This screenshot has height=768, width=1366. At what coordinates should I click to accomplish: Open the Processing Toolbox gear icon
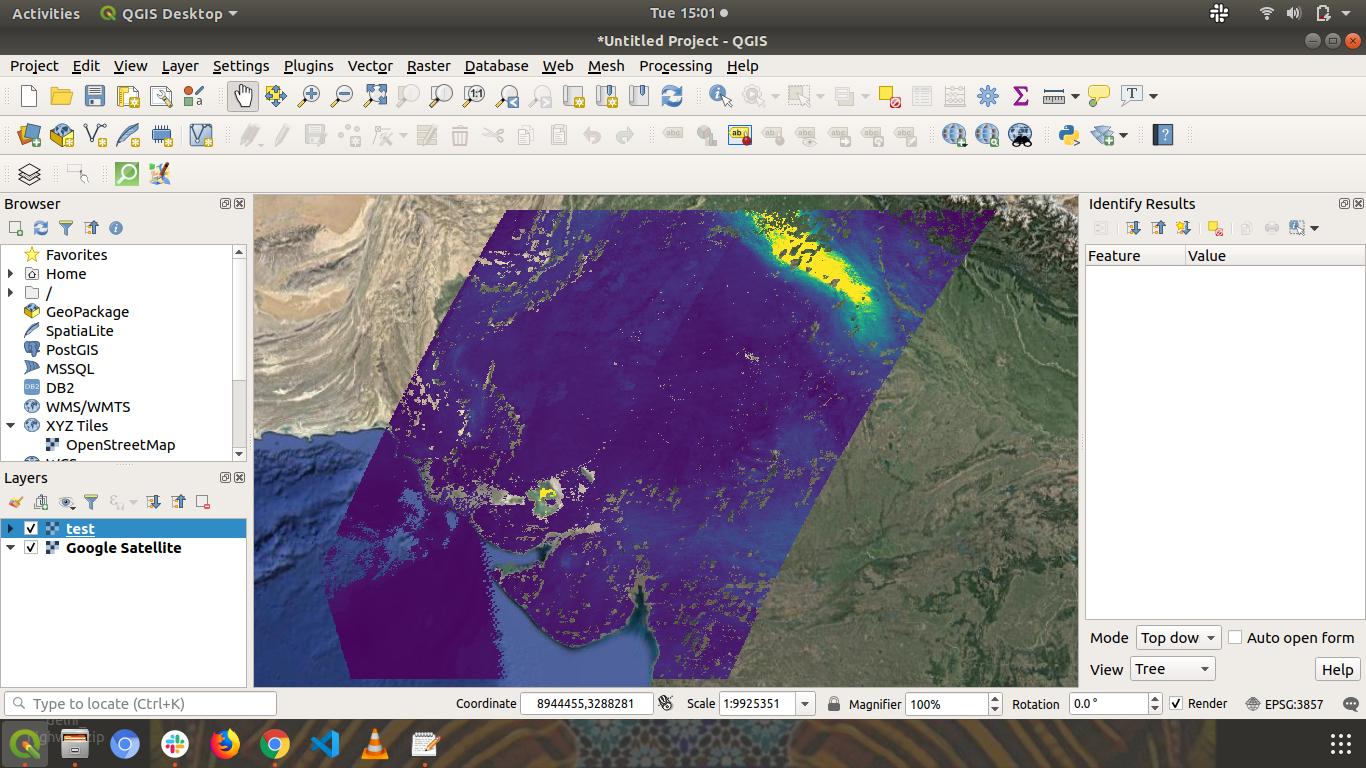tap(988, 96)
